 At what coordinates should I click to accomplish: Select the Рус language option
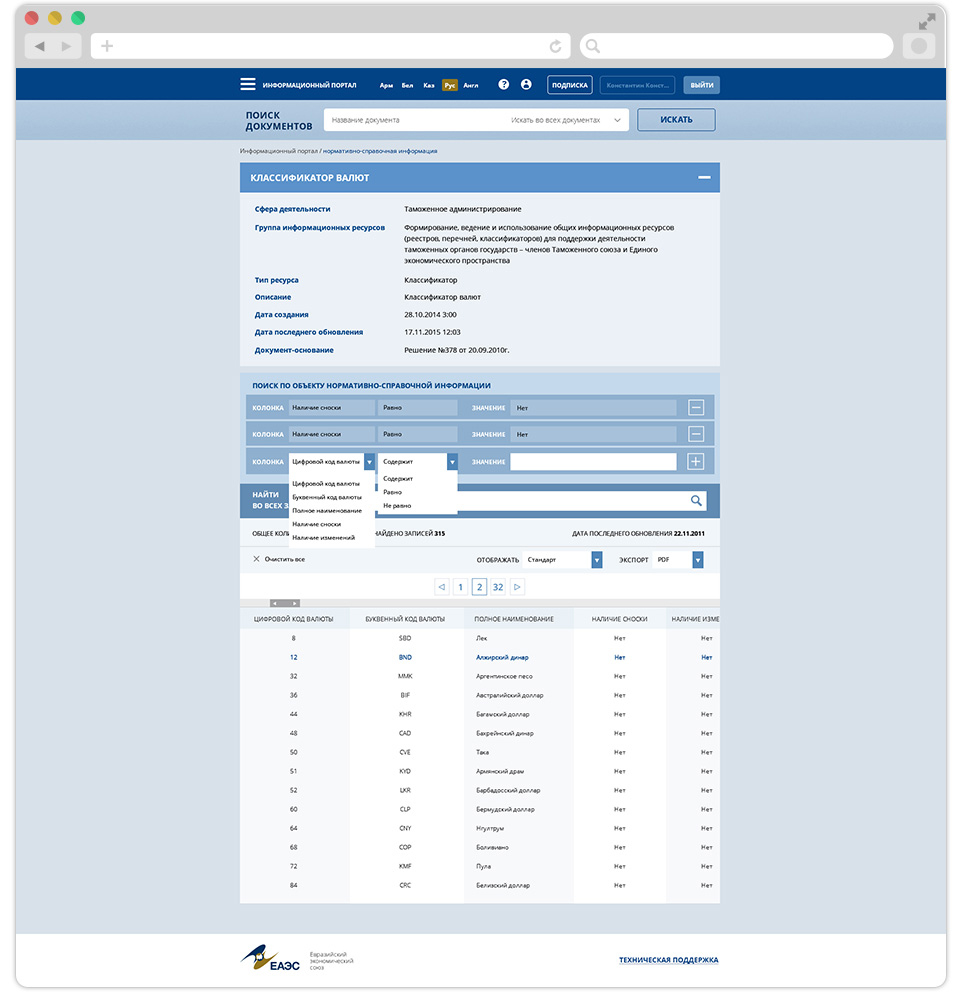[x=450, y=85]
